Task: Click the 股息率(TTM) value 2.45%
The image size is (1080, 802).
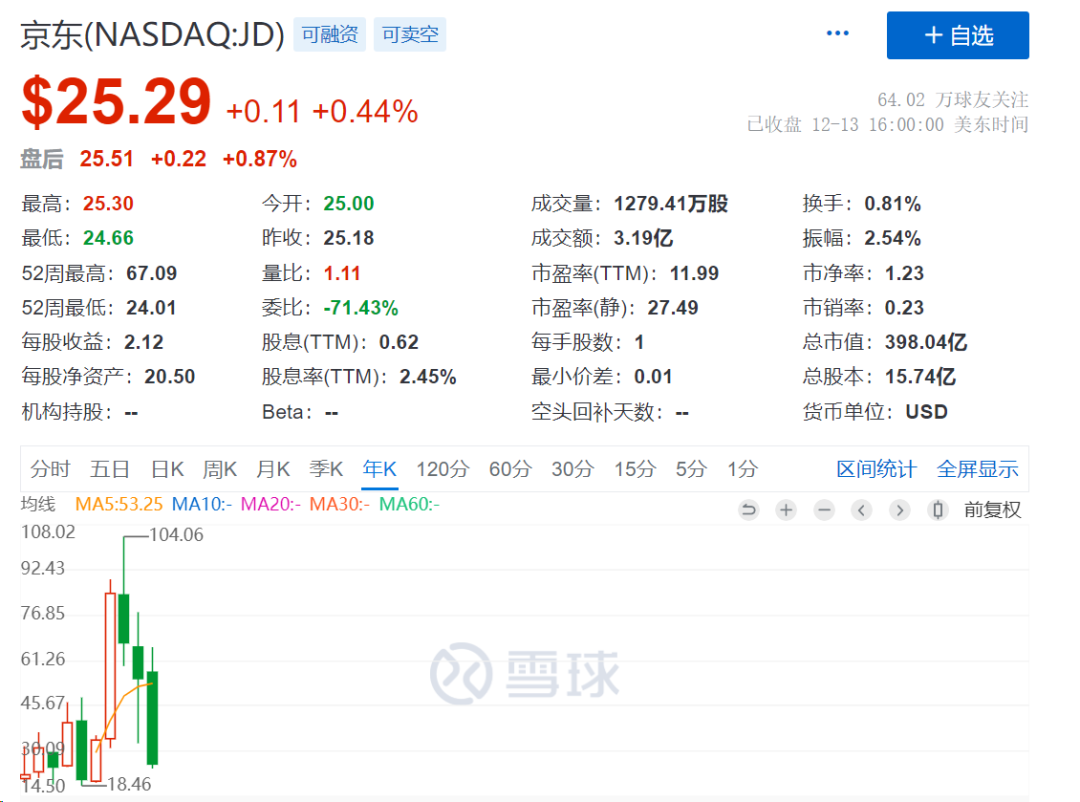Action: click(428, 377)
